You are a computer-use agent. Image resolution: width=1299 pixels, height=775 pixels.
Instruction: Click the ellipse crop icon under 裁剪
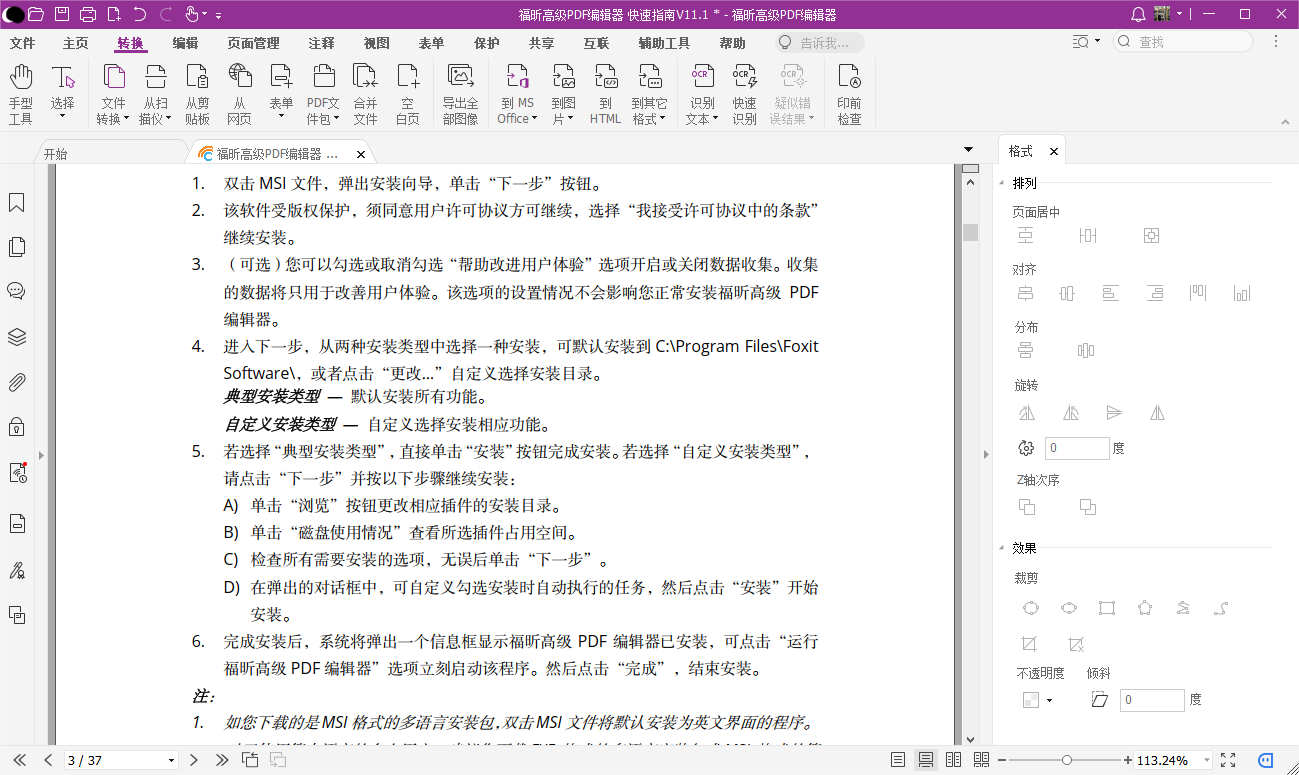pyautogui.click(x=1069, y=608)
